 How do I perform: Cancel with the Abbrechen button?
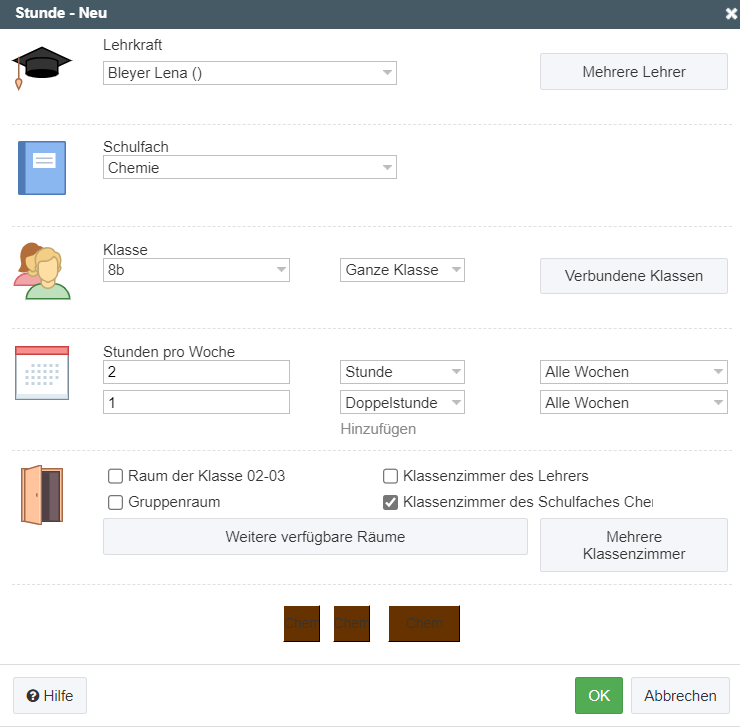click(x=680, y=695)
